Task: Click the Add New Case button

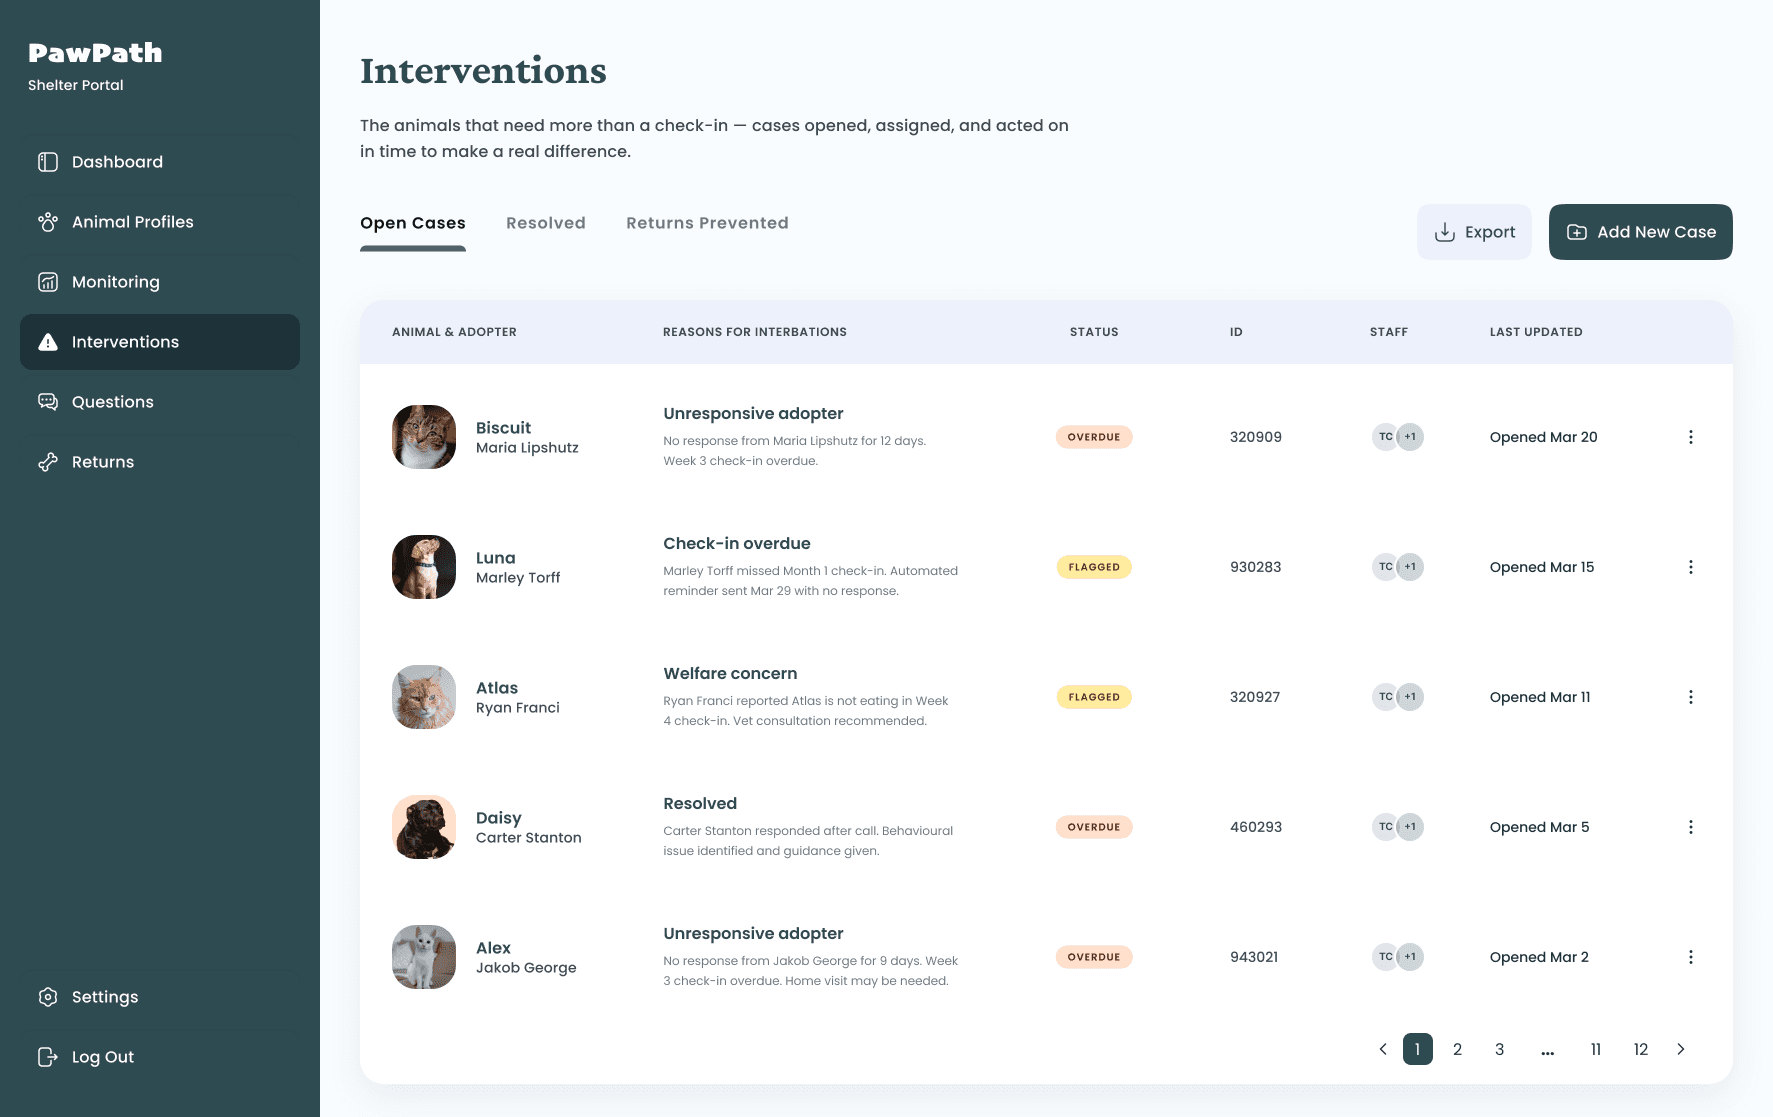Action: click(1641, 232)
